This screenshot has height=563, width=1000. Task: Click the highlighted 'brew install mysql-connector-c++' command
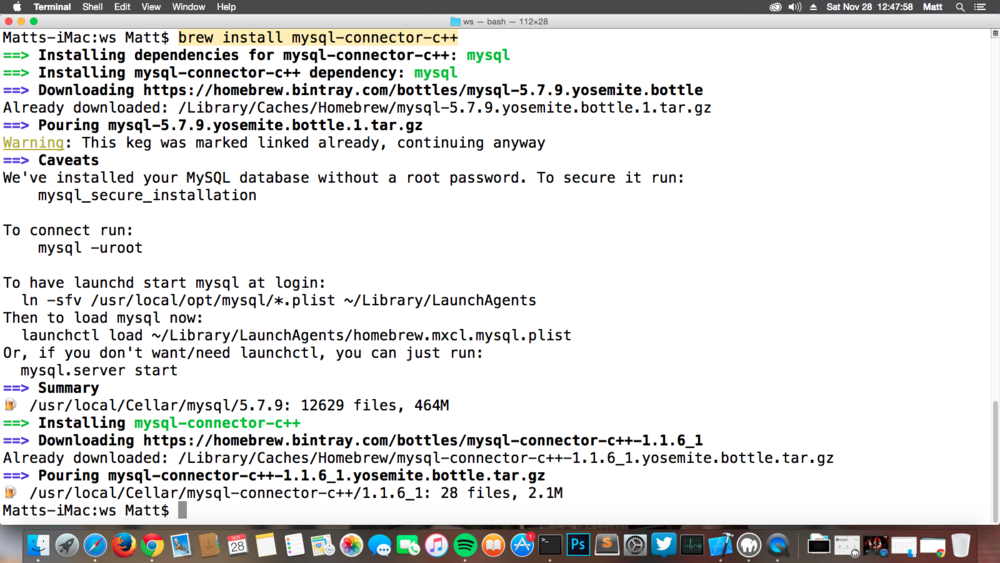click(318, 38)
